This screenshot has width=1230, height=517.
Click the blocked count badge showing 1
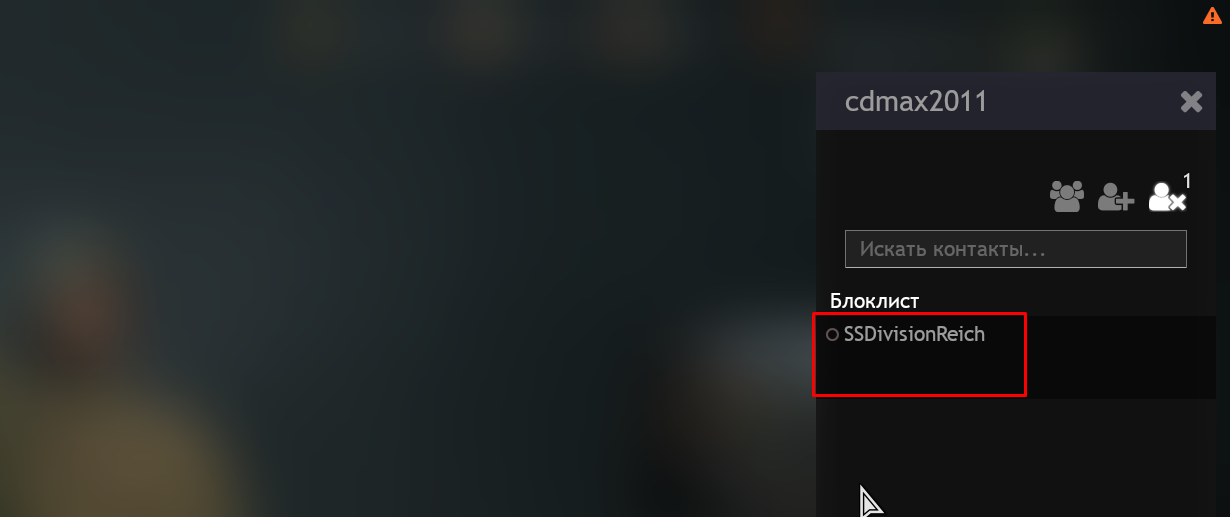point(1188,181)
